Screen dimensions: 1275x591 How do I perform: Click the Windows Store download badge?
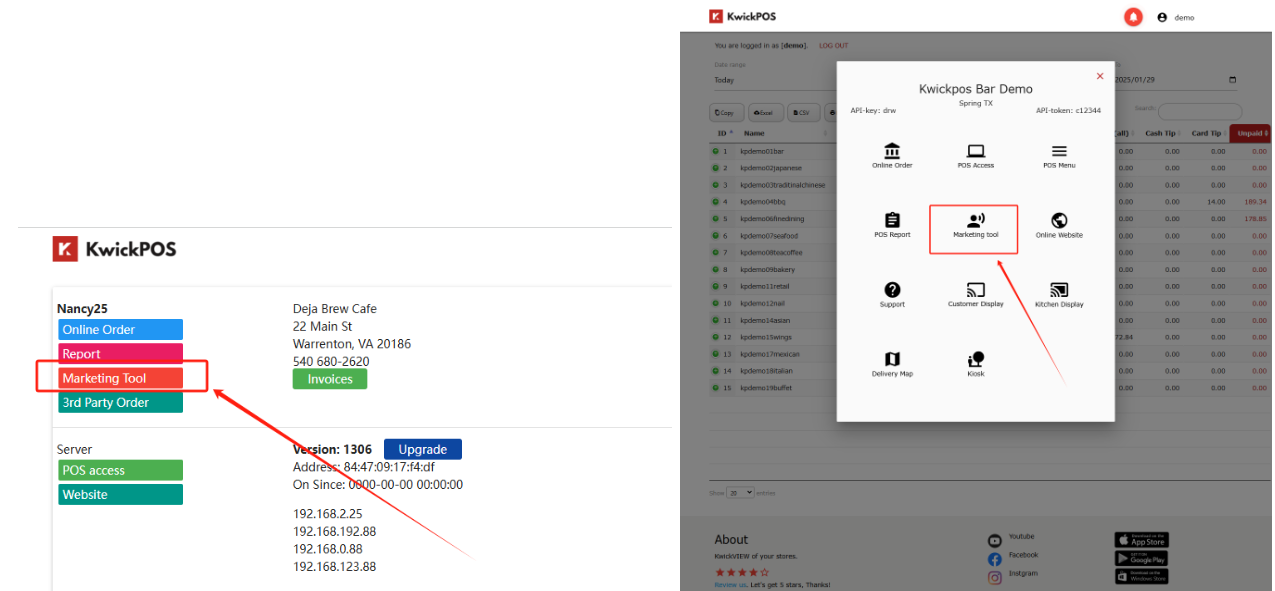coord(1141,577)
